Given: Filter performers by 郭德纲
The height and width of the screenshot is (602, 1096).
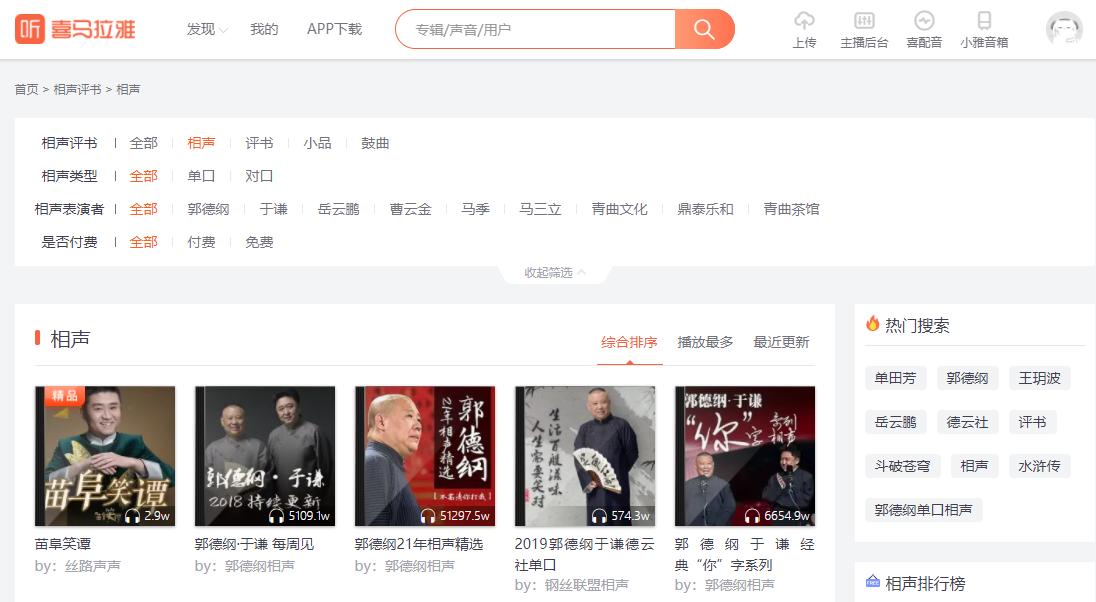Looking at the screenshot, I should [208, 209].
